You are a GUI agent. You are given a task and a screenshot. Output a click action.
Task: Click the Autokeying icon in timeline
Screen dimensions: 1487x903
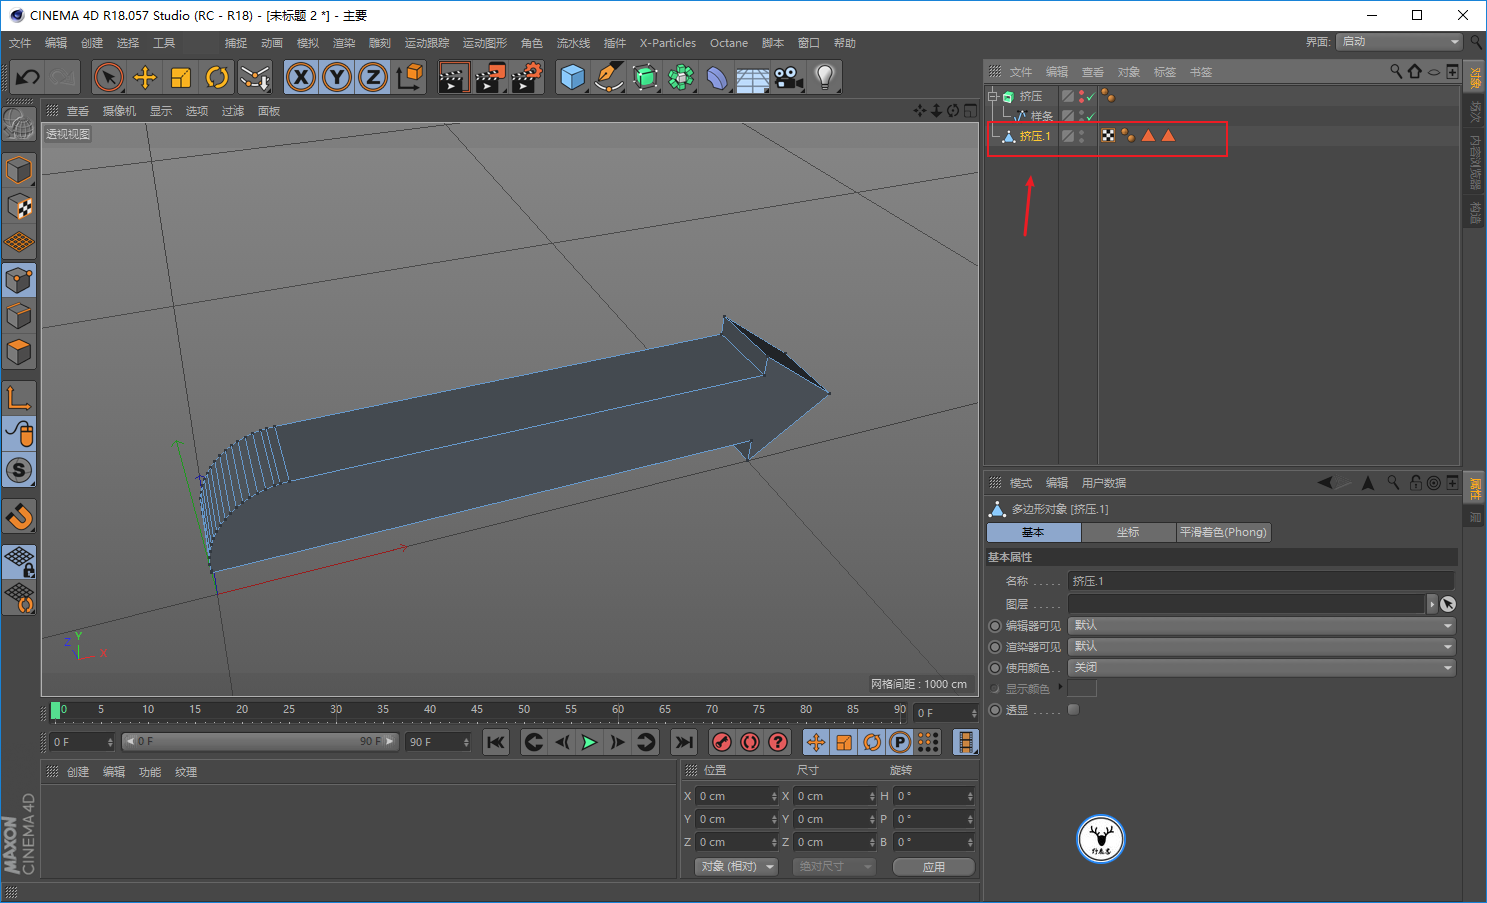pos(750,742)
